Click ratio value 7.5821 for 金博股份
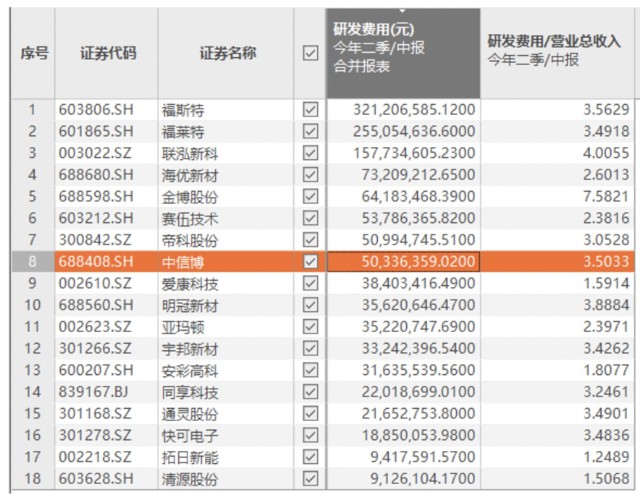Image resolution: width=640 pixels, height=495 pixels. [x=608, y=197]
